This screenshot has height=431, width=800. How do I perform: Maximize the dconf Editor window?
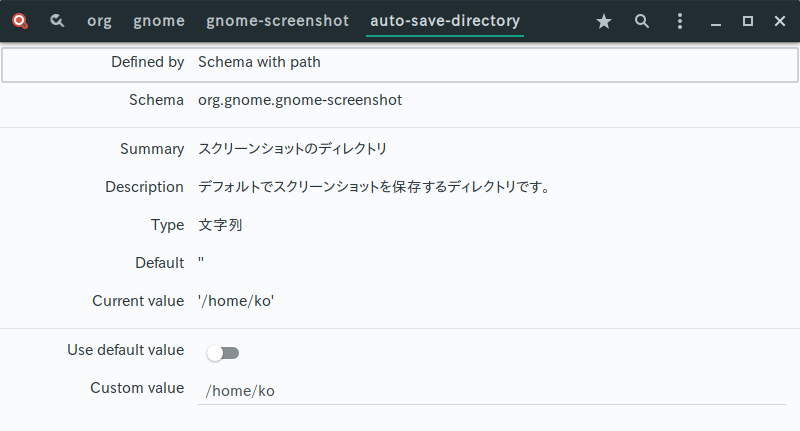748,21
